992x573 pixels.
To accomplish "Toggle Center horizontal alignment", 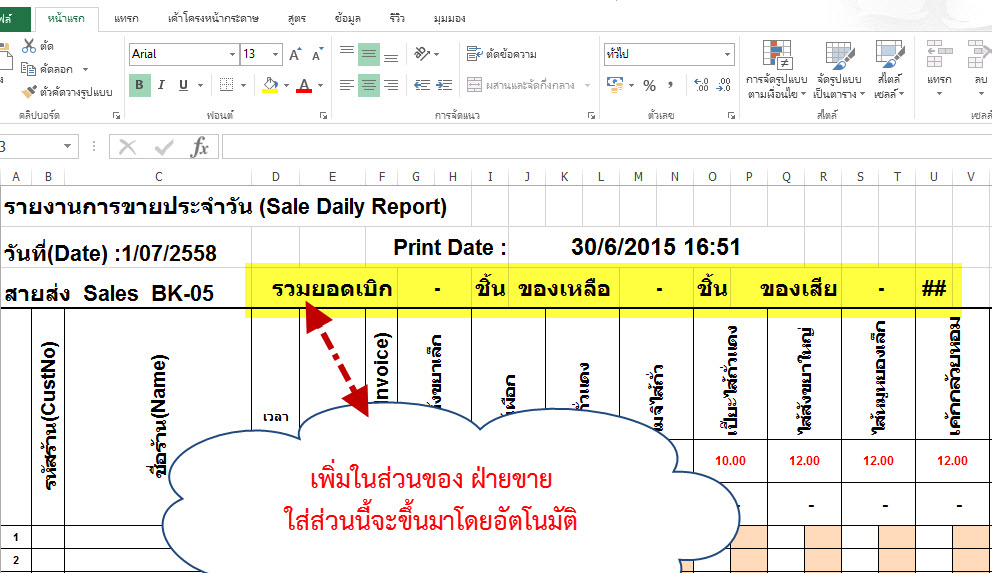I will pos(369,85).
